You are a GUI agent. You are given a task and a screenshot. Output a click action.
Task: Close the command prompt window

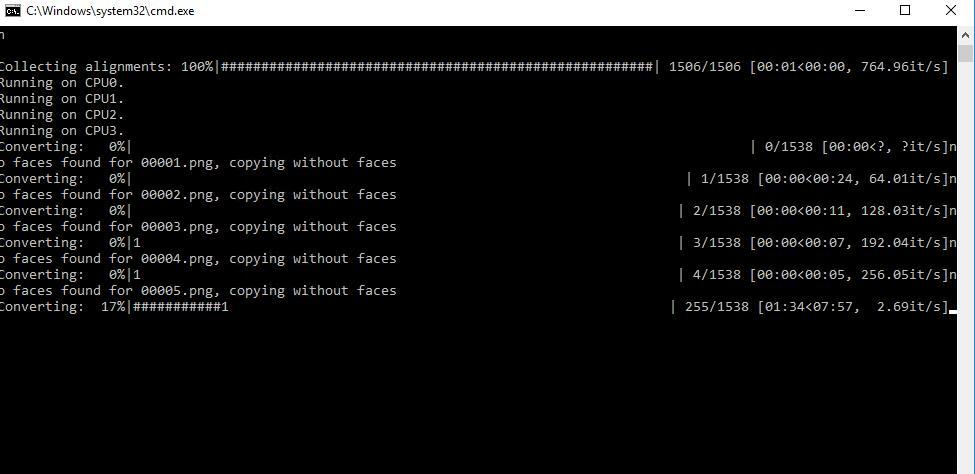(951, 11)
